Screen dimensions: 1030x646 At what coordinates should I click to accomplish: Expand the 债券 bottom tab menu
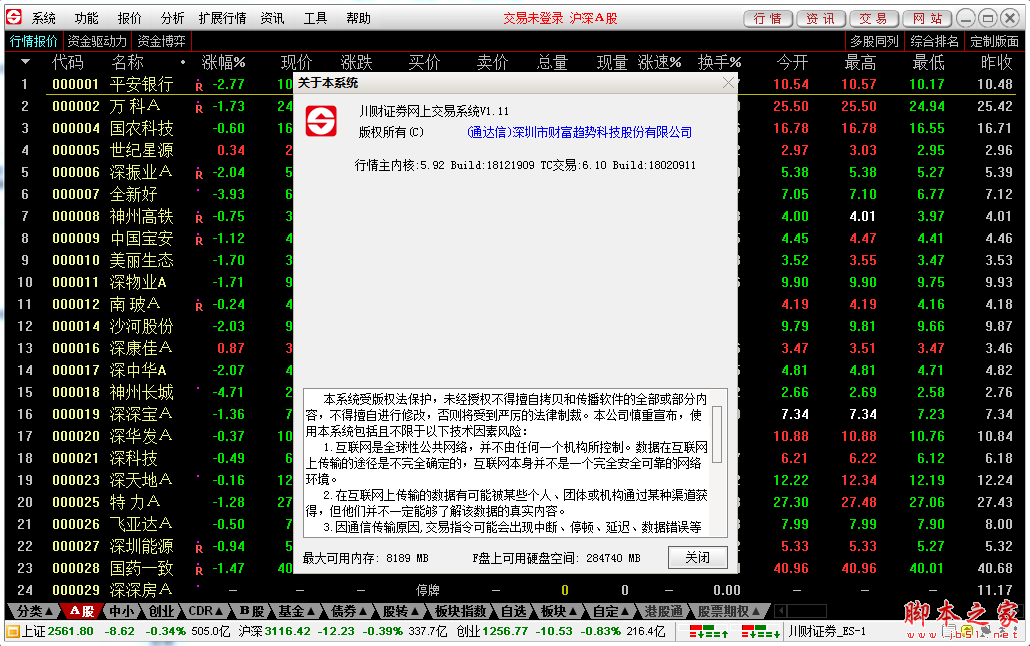coord(348,611)
